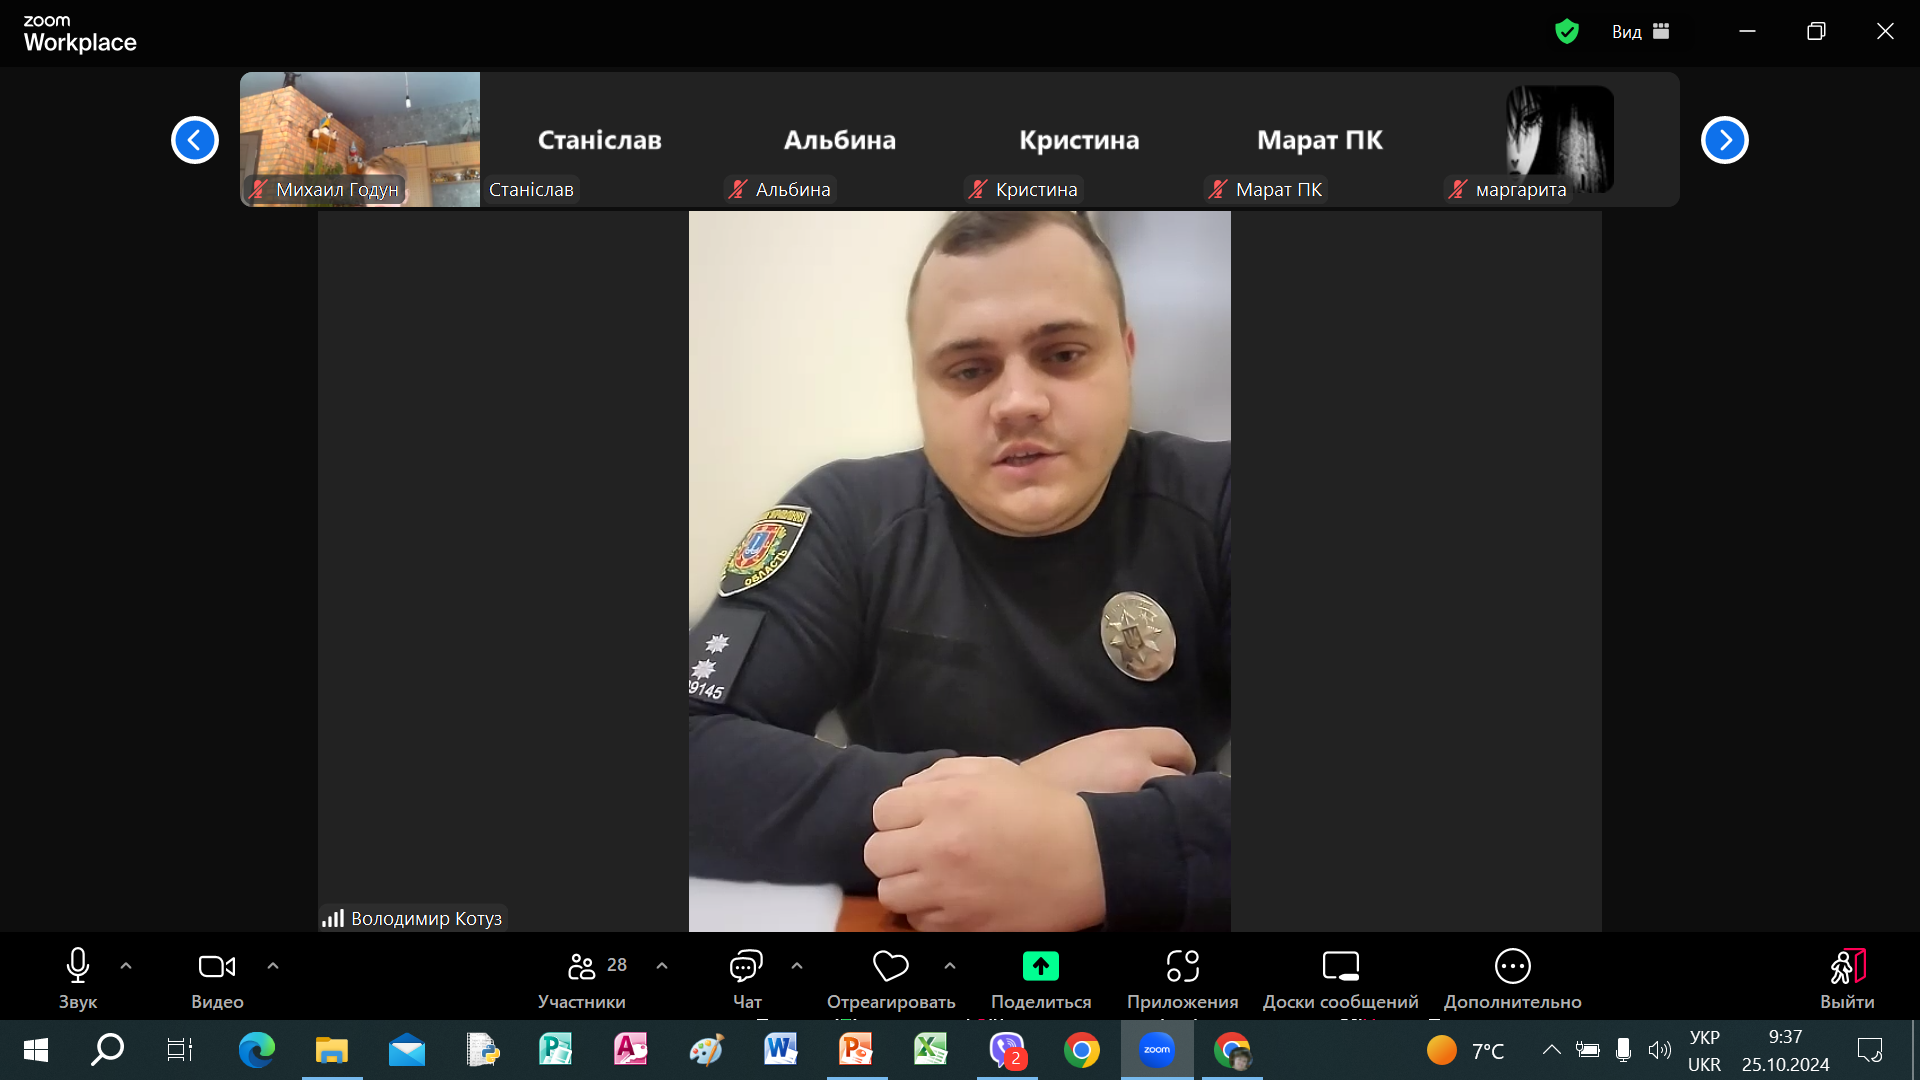This screenshot has width=1920, height=1080.
Task: Open Viber from the Windows taskbar
Action: pyautogui.click(x=1007, y=1050)
